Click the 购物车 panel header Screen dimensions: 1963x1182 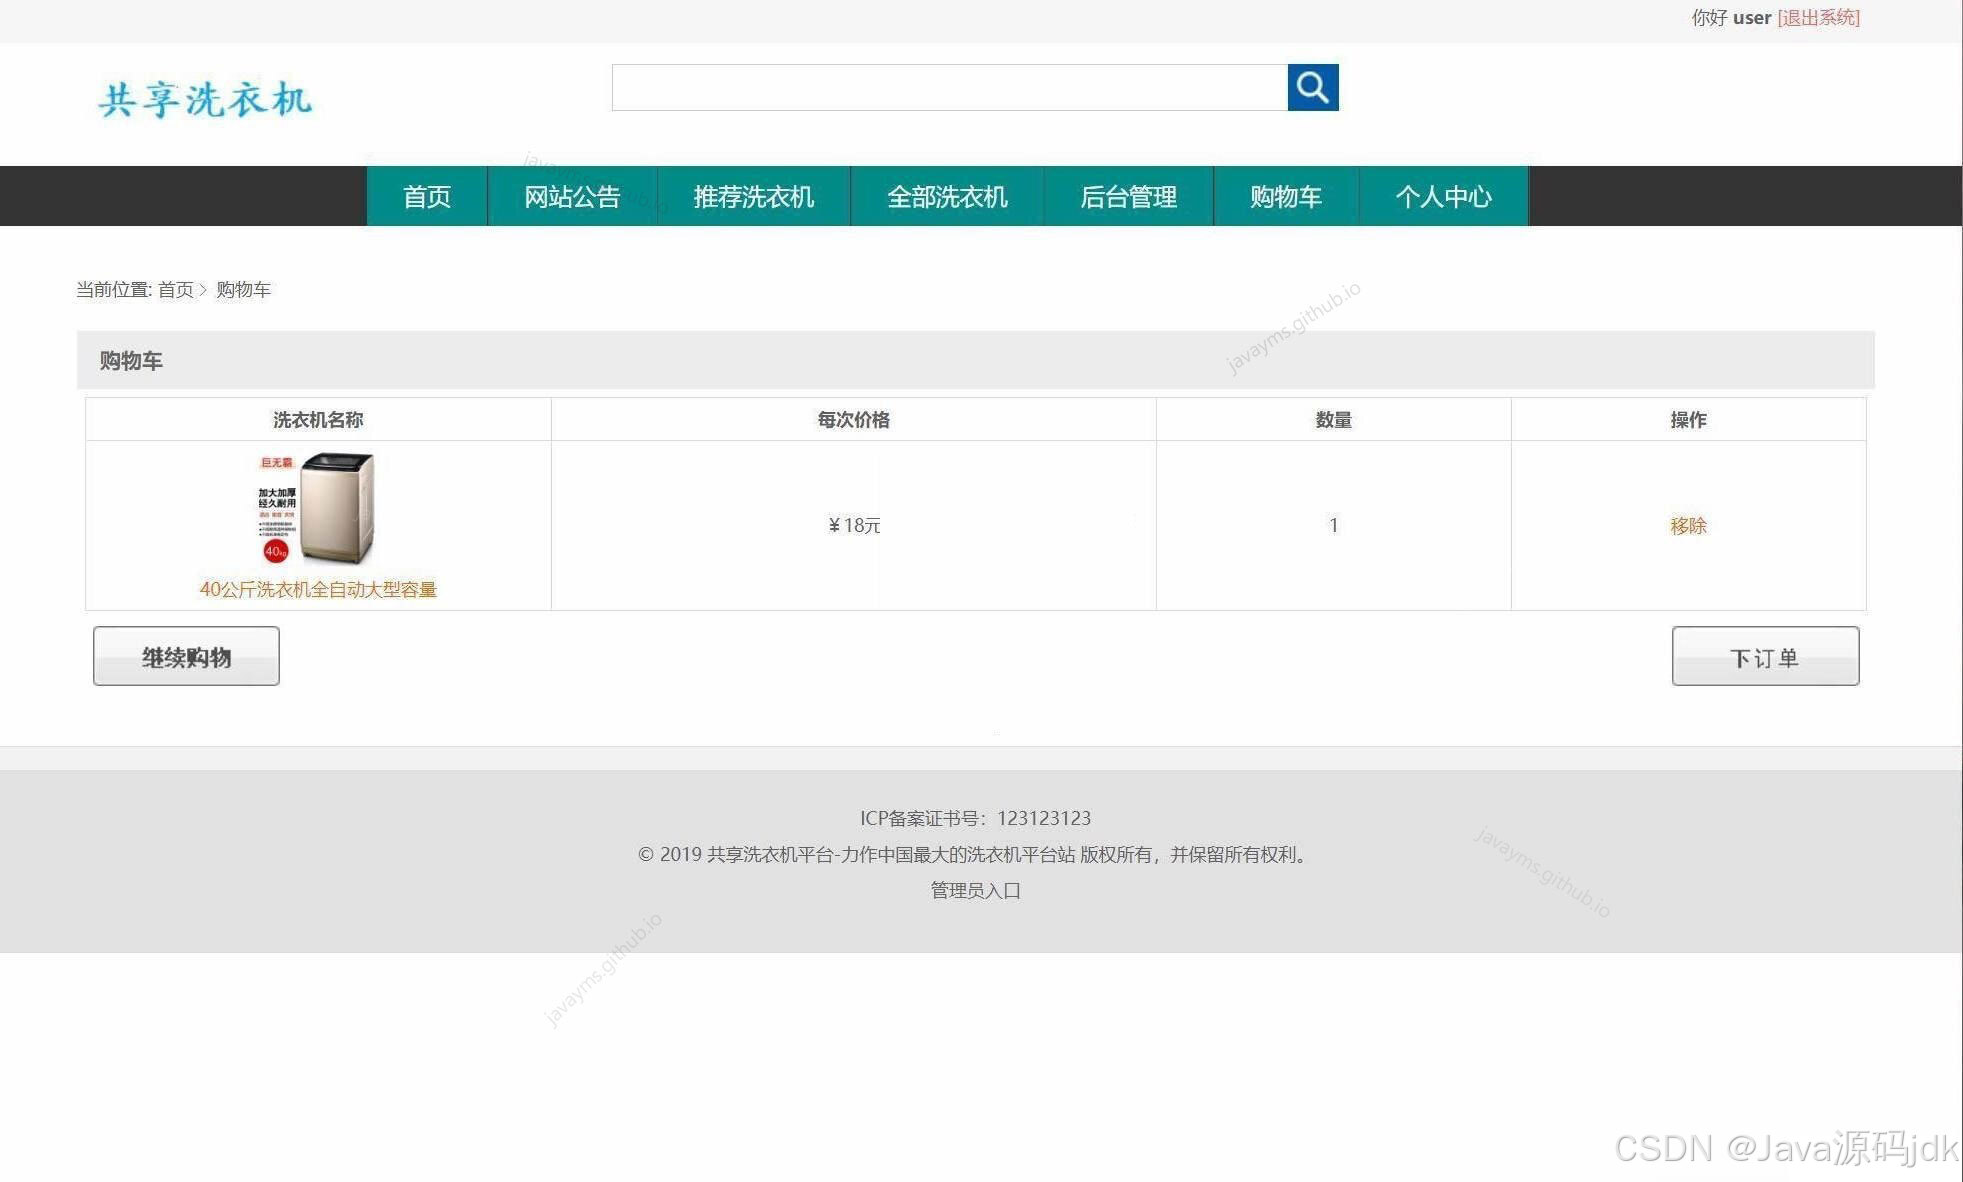click(x=130, y=360)
